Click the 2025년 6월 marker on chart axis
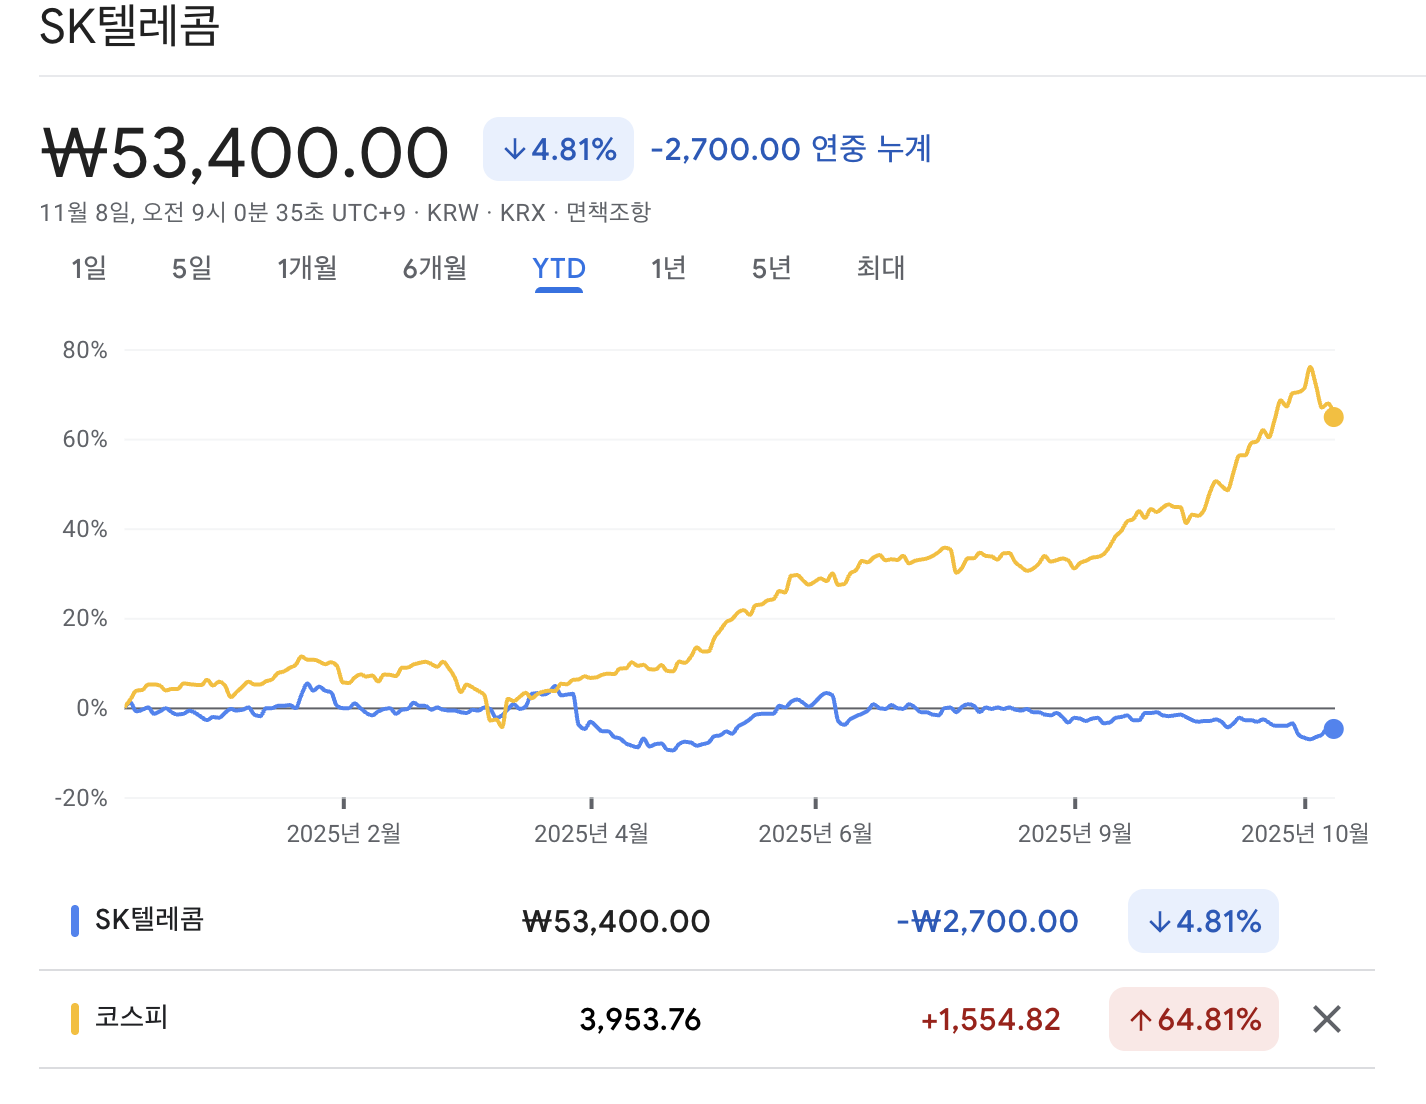Screen dimensions: 1426x1104 pos(815,833)
